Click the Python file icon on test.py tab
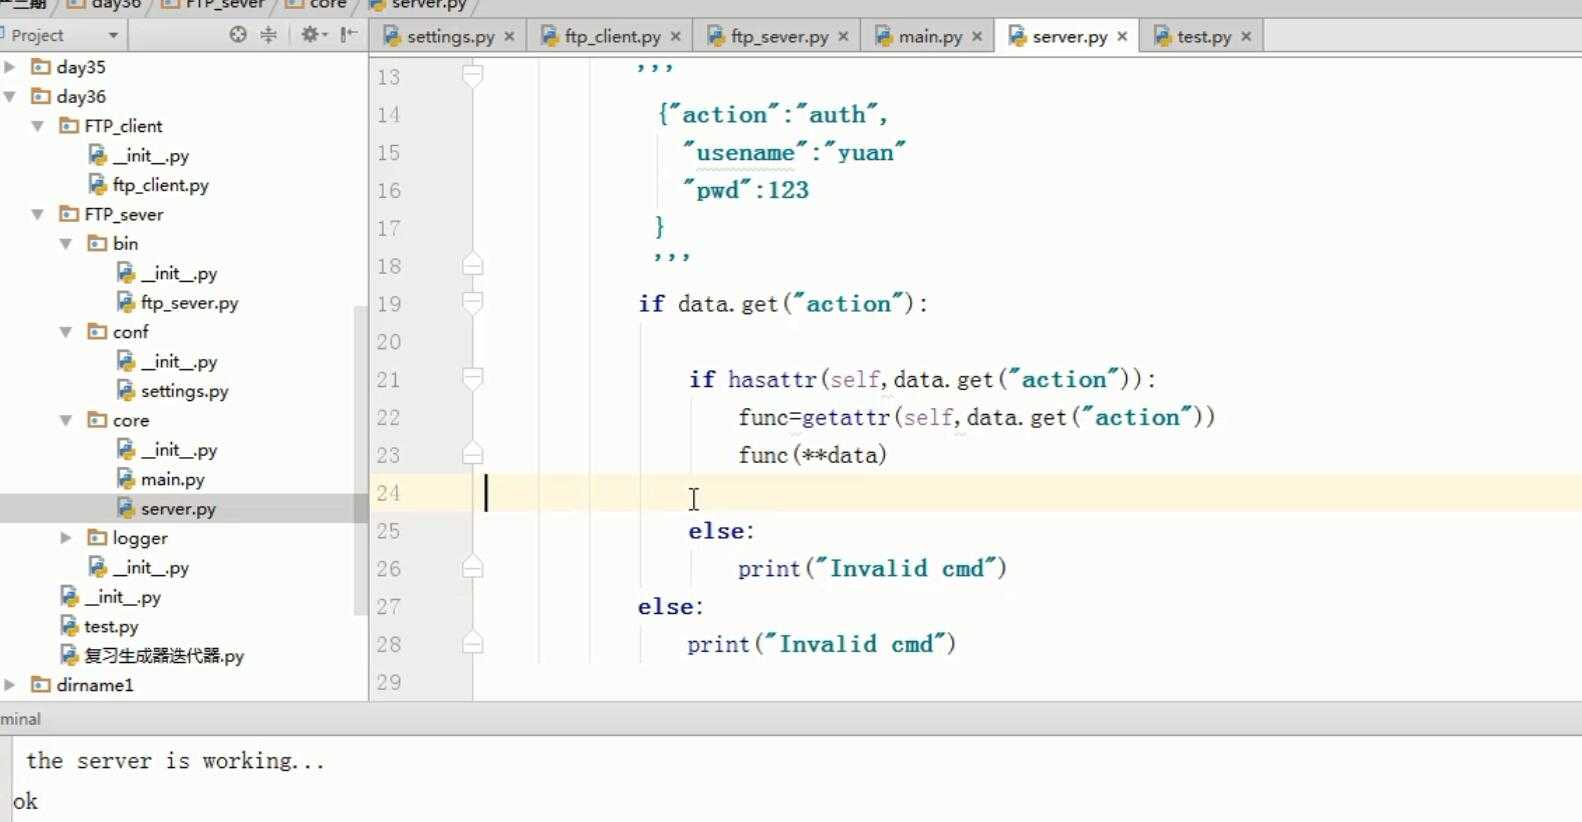This screenshot has width=1582, height=822. [1162, 36]
